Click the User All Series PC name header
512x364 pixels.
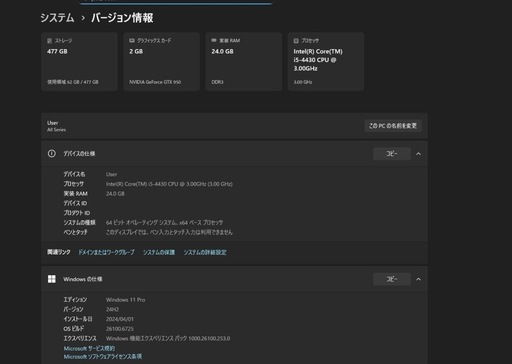point(56,126)
